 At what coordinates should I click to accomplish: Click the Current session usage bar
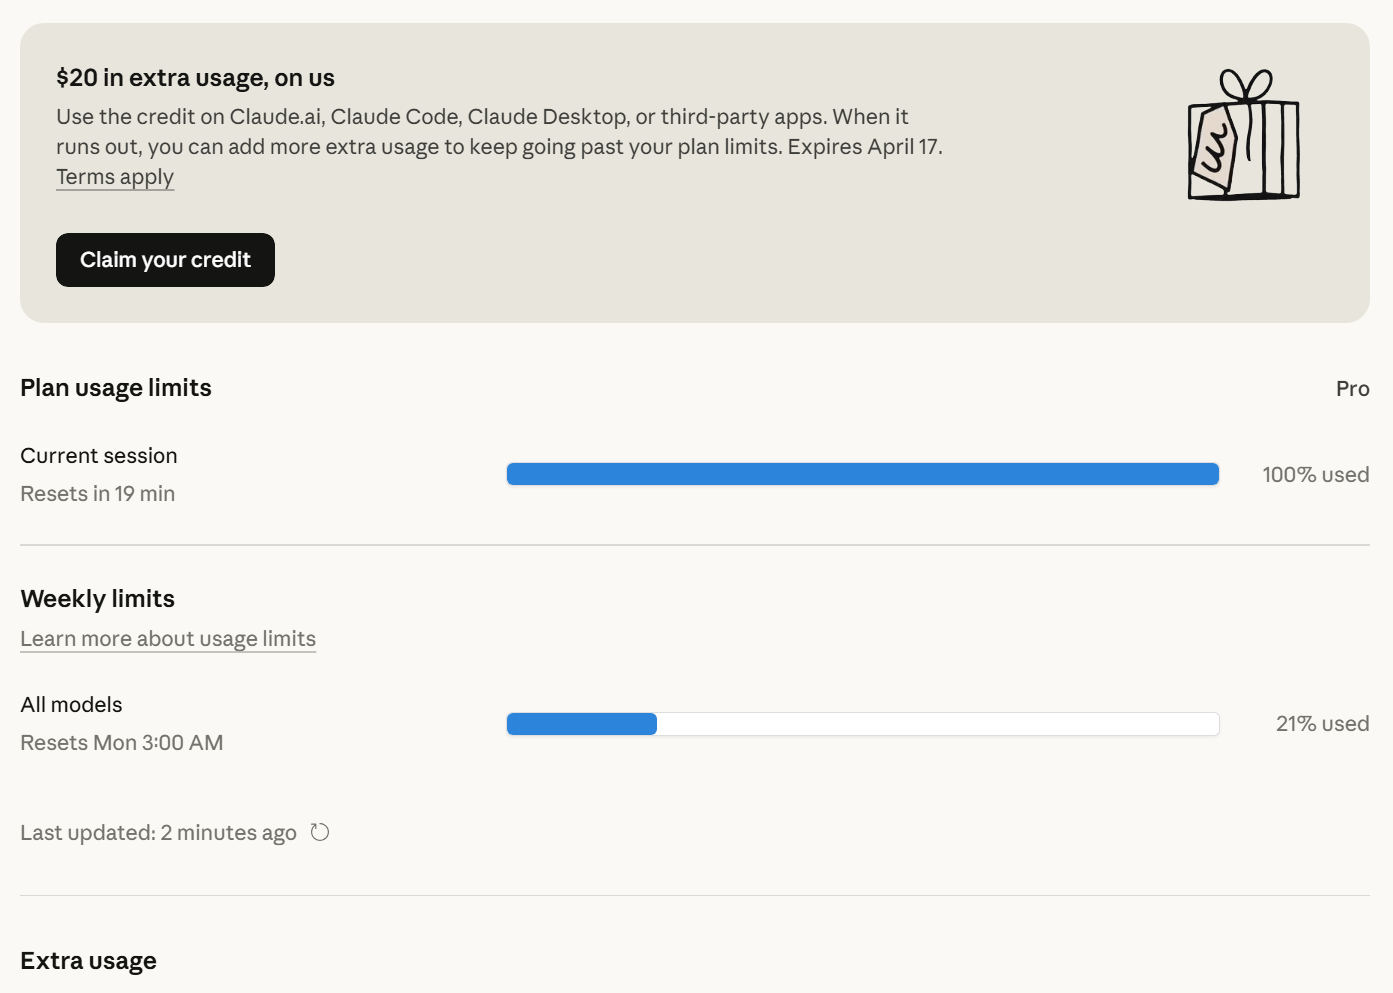(x=863, y=474)
